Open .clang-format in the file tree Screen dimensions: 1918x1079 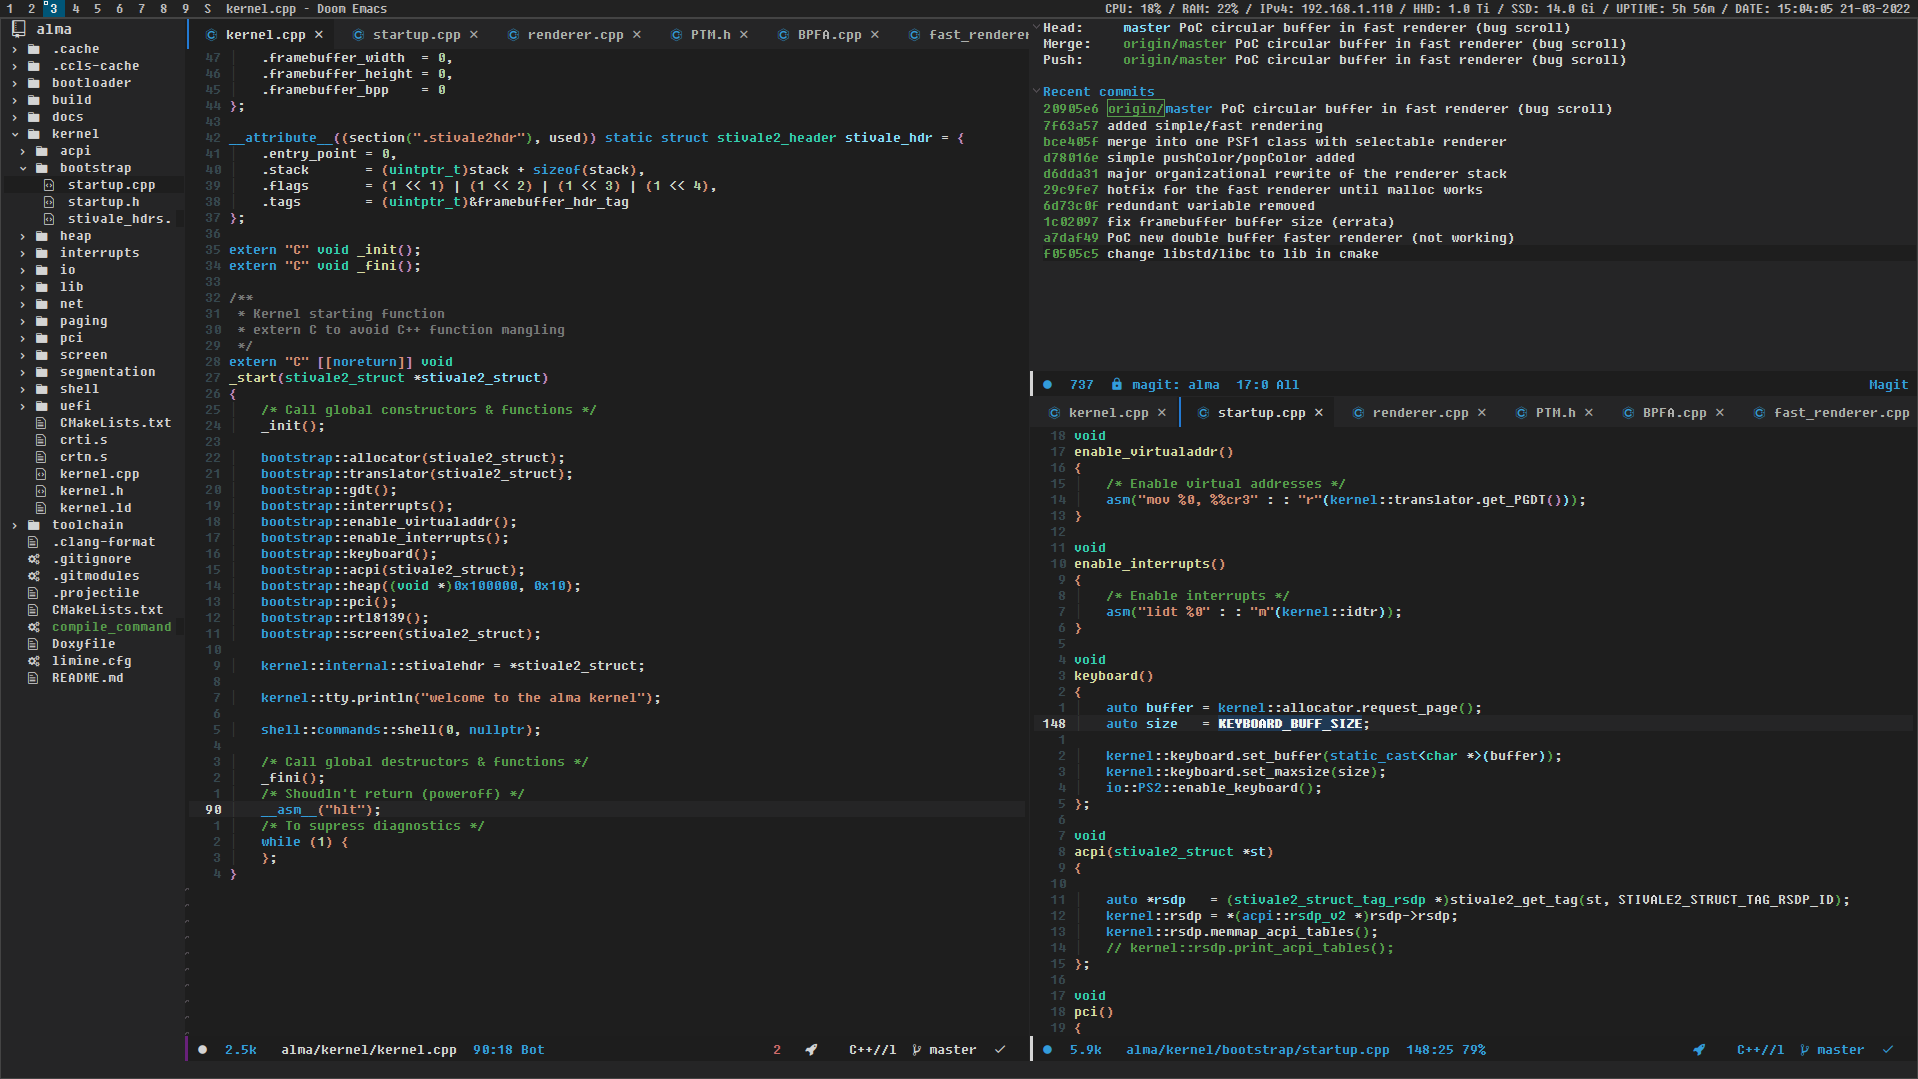(x=103, y=542)
